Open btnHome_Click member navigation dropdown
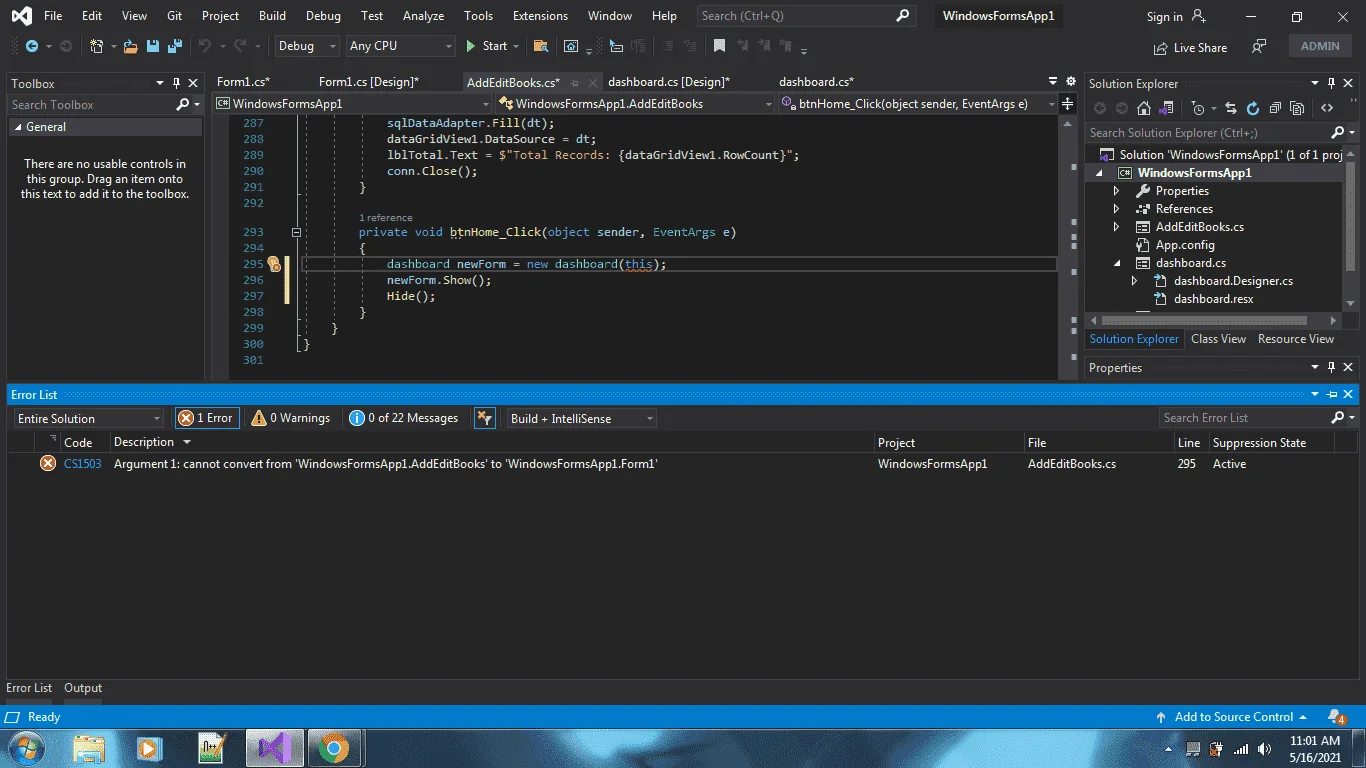Viewport: 1366px width, 768px height. click(x=919, y=103)
